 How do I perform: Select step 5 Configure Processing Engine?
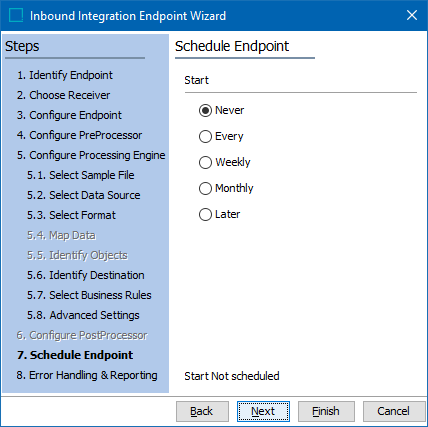91,155
